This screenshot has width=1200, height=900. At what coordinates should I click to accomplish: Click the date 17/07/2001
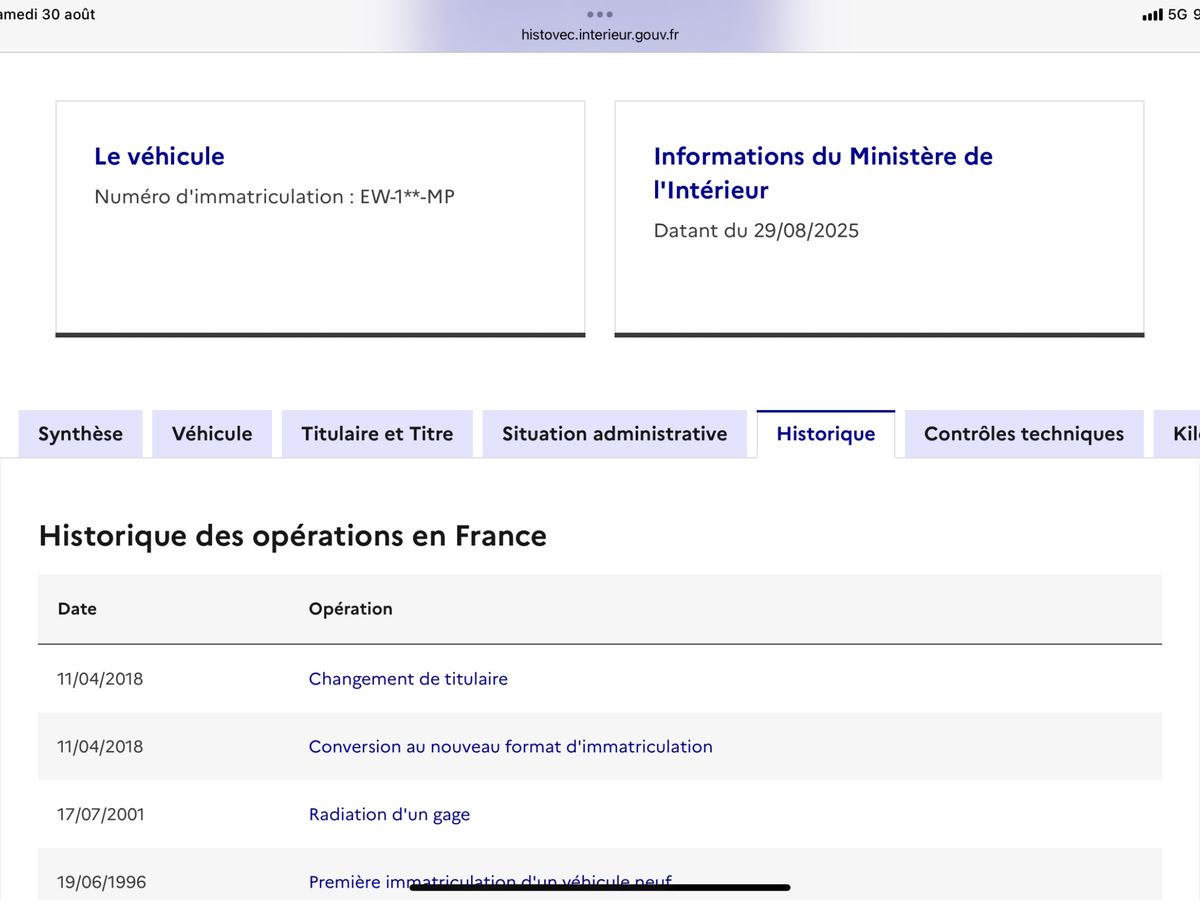pos(100,815)
